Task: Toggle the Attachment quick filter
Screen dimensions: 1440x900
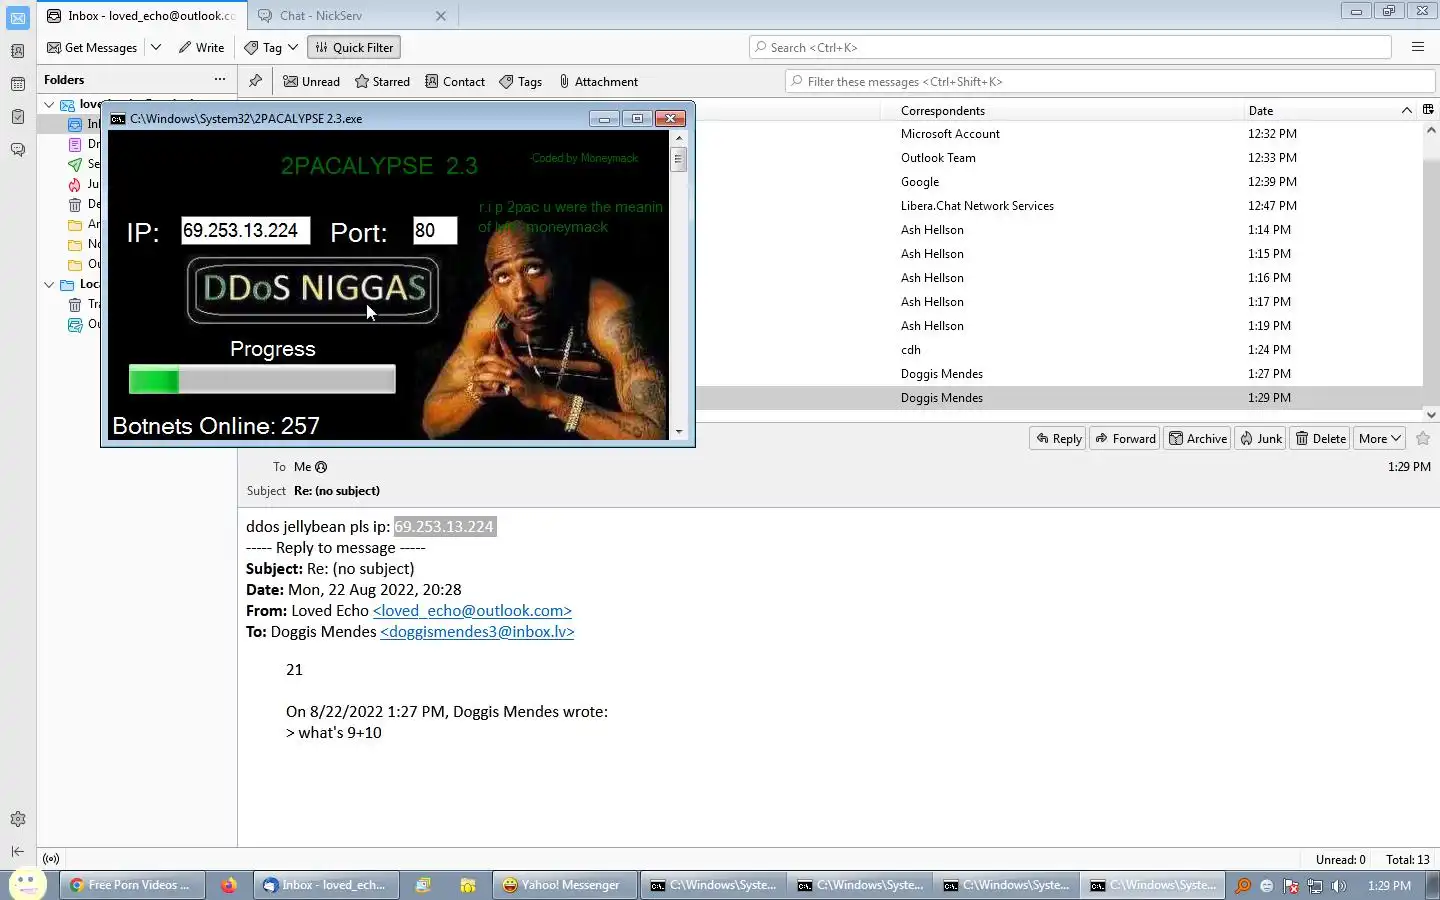Action: point(598,82)
